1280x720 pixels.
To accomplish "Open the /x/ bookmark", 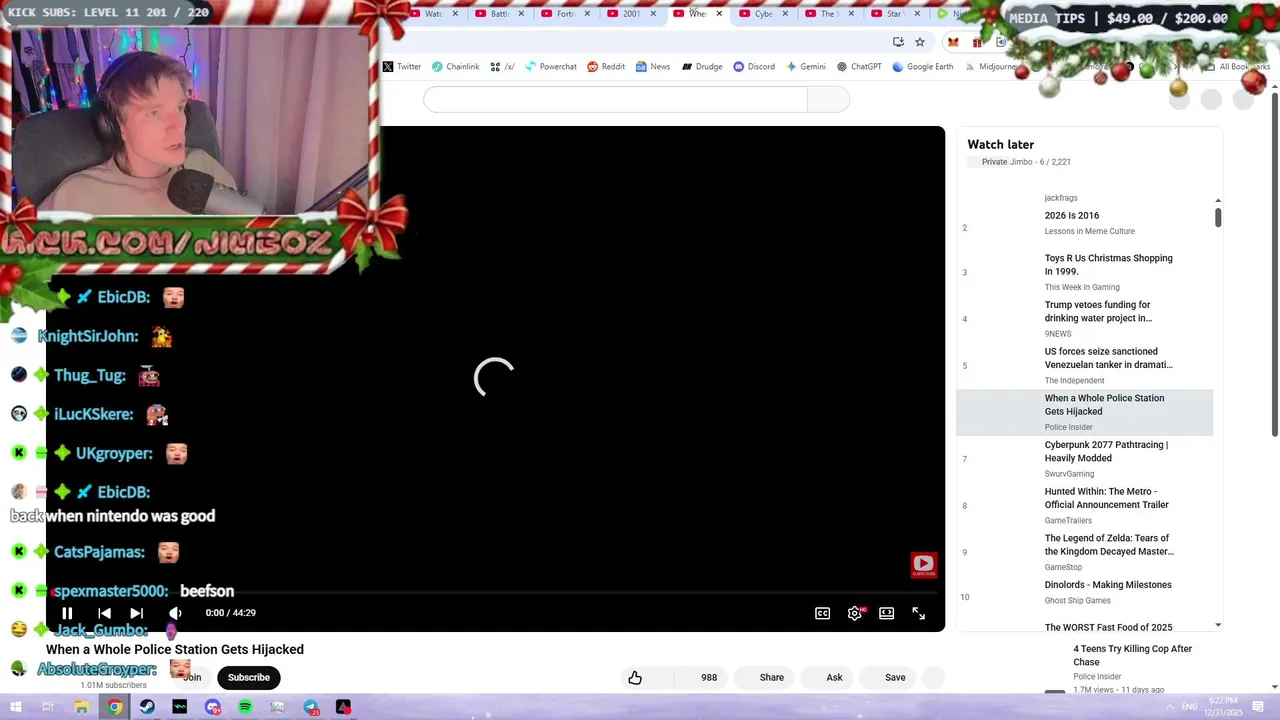I will click(x=502, y=67).
